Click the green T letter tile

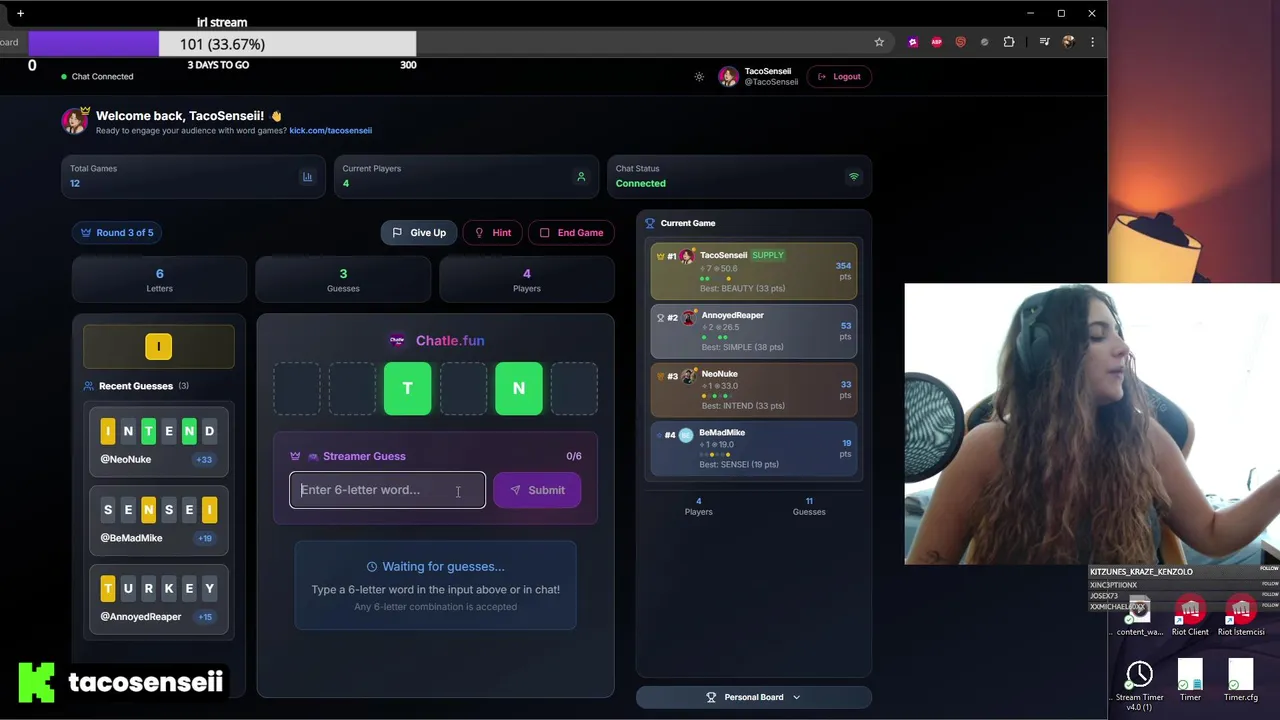point(408,388)
